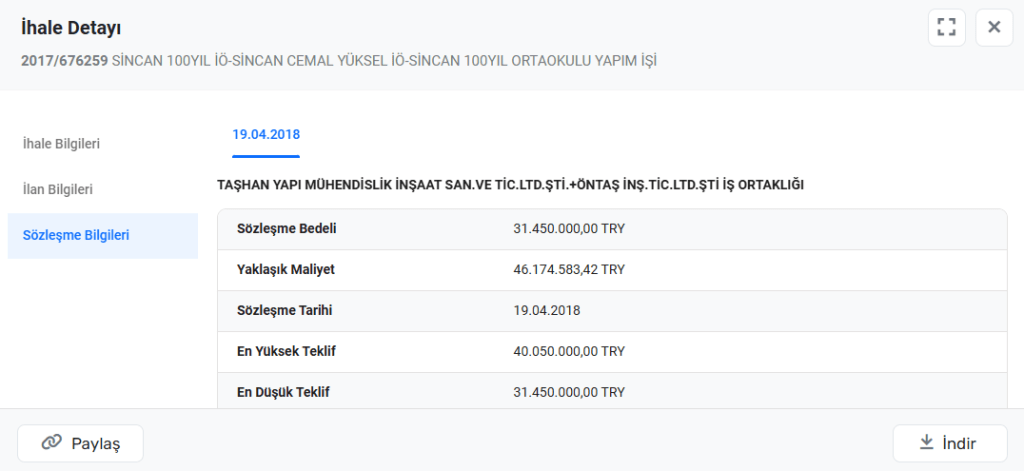The image size is (1024, 471).
Task: Click the En Düşük Teklif row label
Action: 283,392
